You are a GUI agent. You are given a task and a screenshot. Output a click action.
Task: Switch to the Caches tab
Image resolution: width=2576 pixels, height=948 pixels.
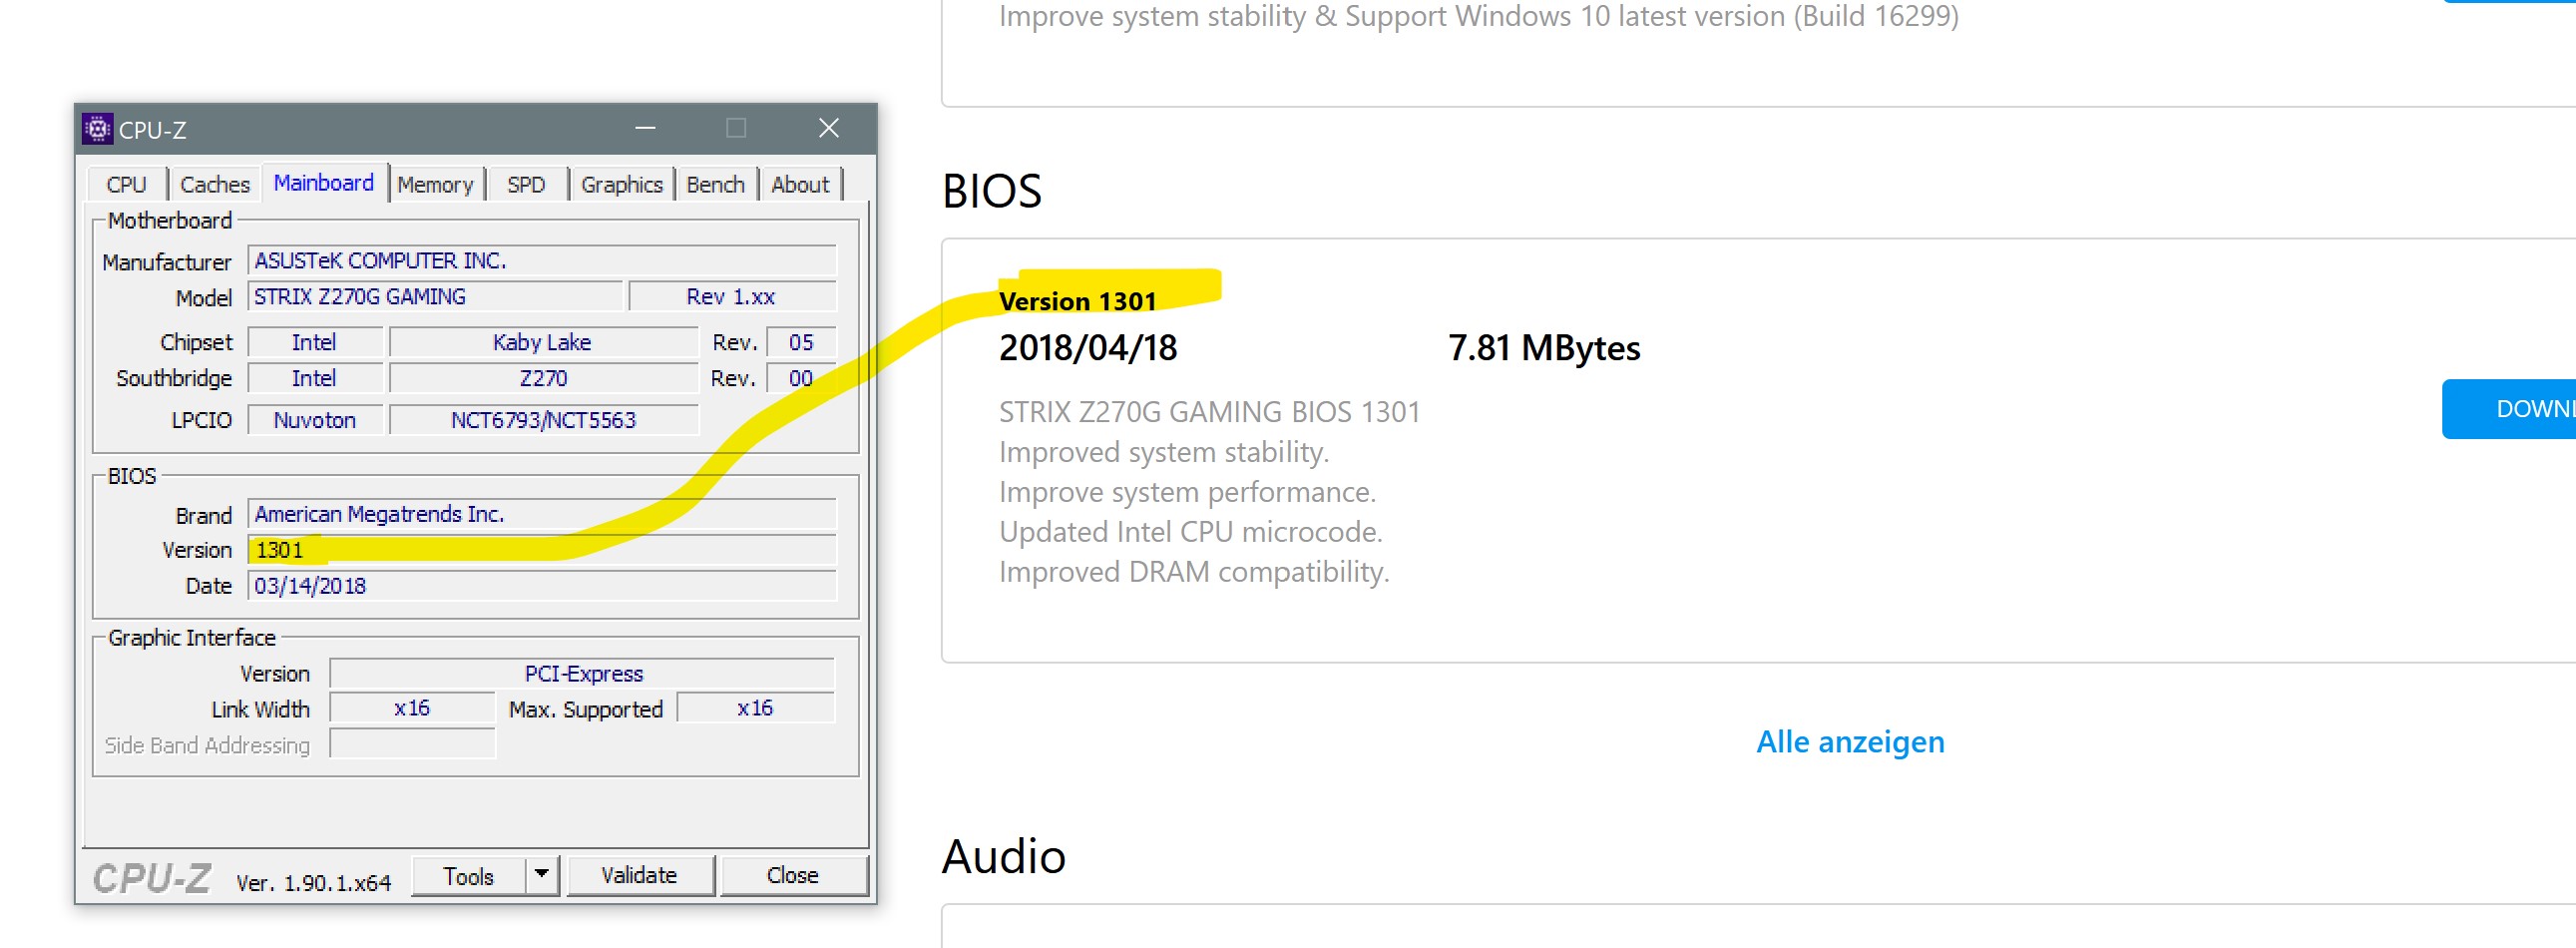[215, 185]
